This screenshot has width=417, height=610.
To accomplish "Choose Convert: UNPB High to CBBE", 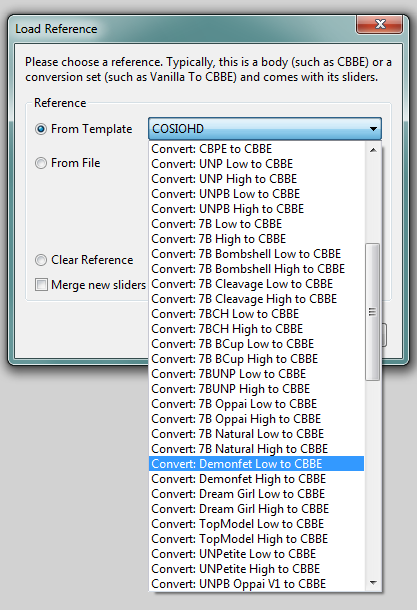I will click(256, 209).
